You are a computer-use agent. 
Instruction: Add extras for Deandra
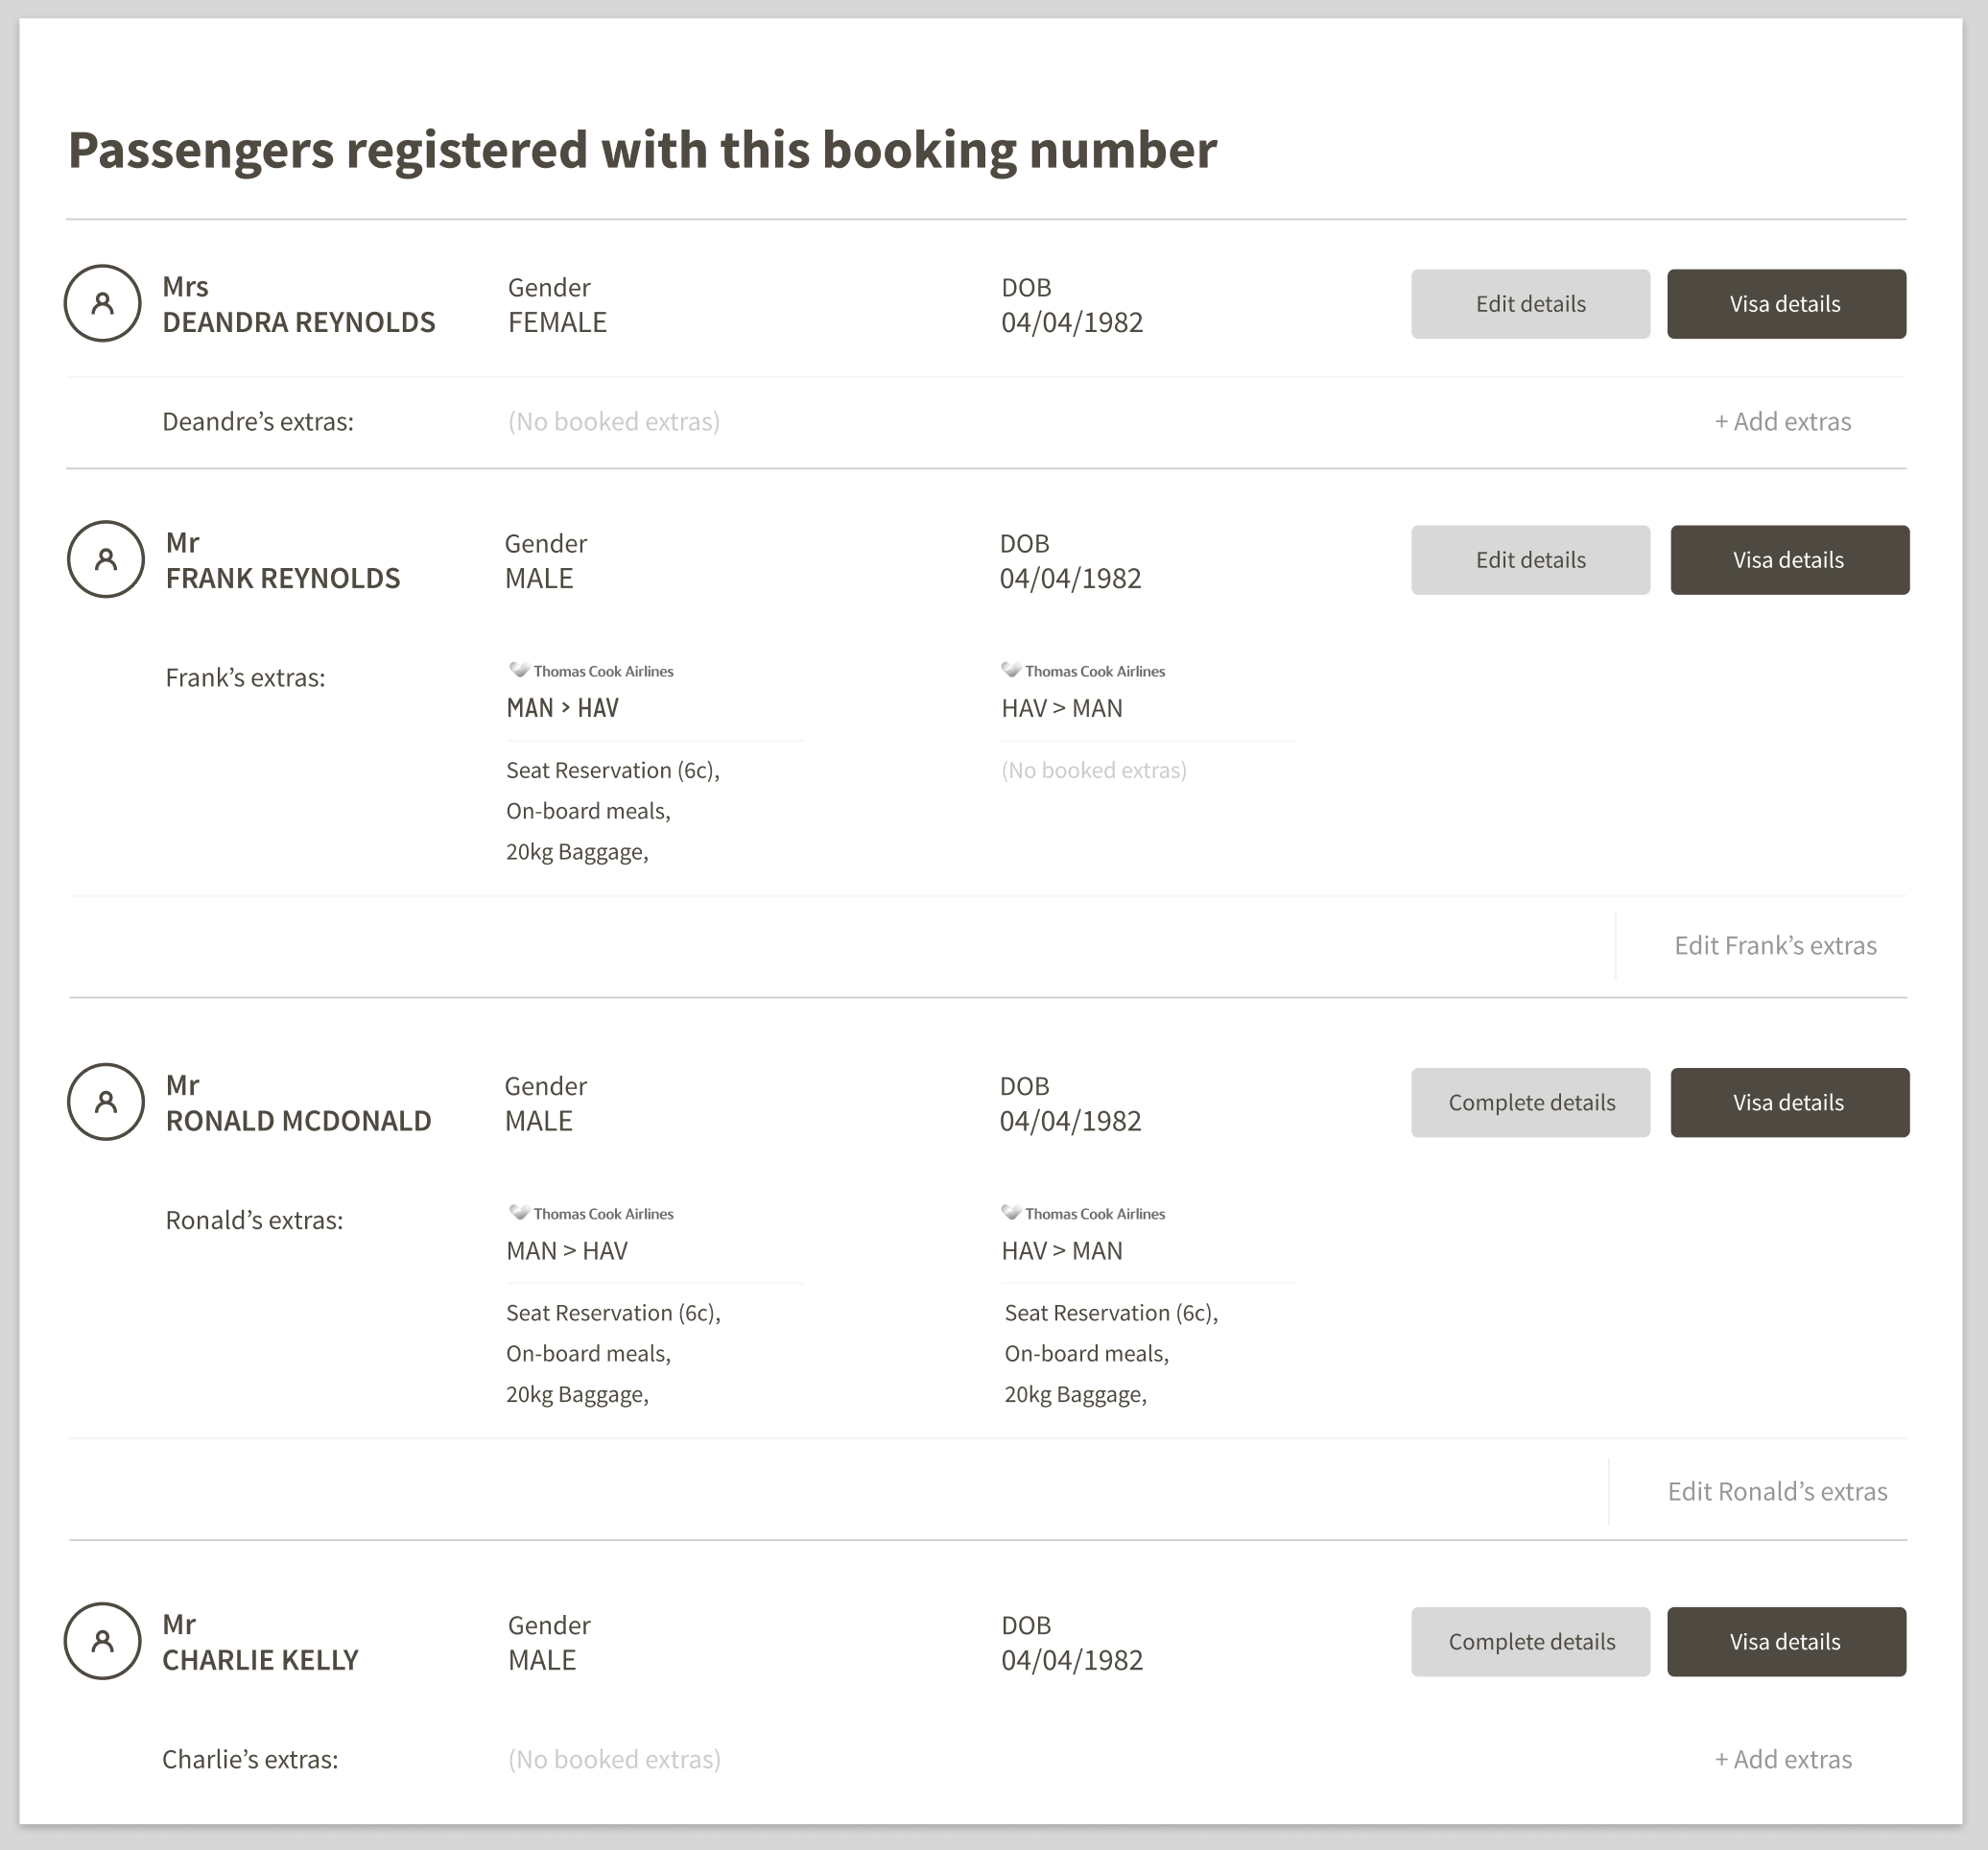point(1783,422)
